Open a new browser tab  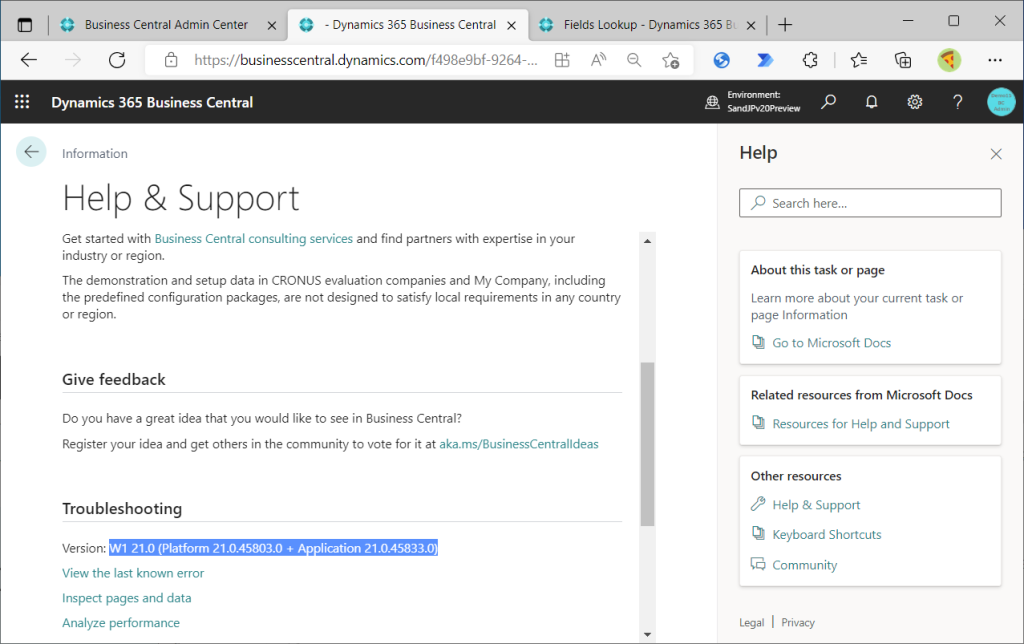785,25
